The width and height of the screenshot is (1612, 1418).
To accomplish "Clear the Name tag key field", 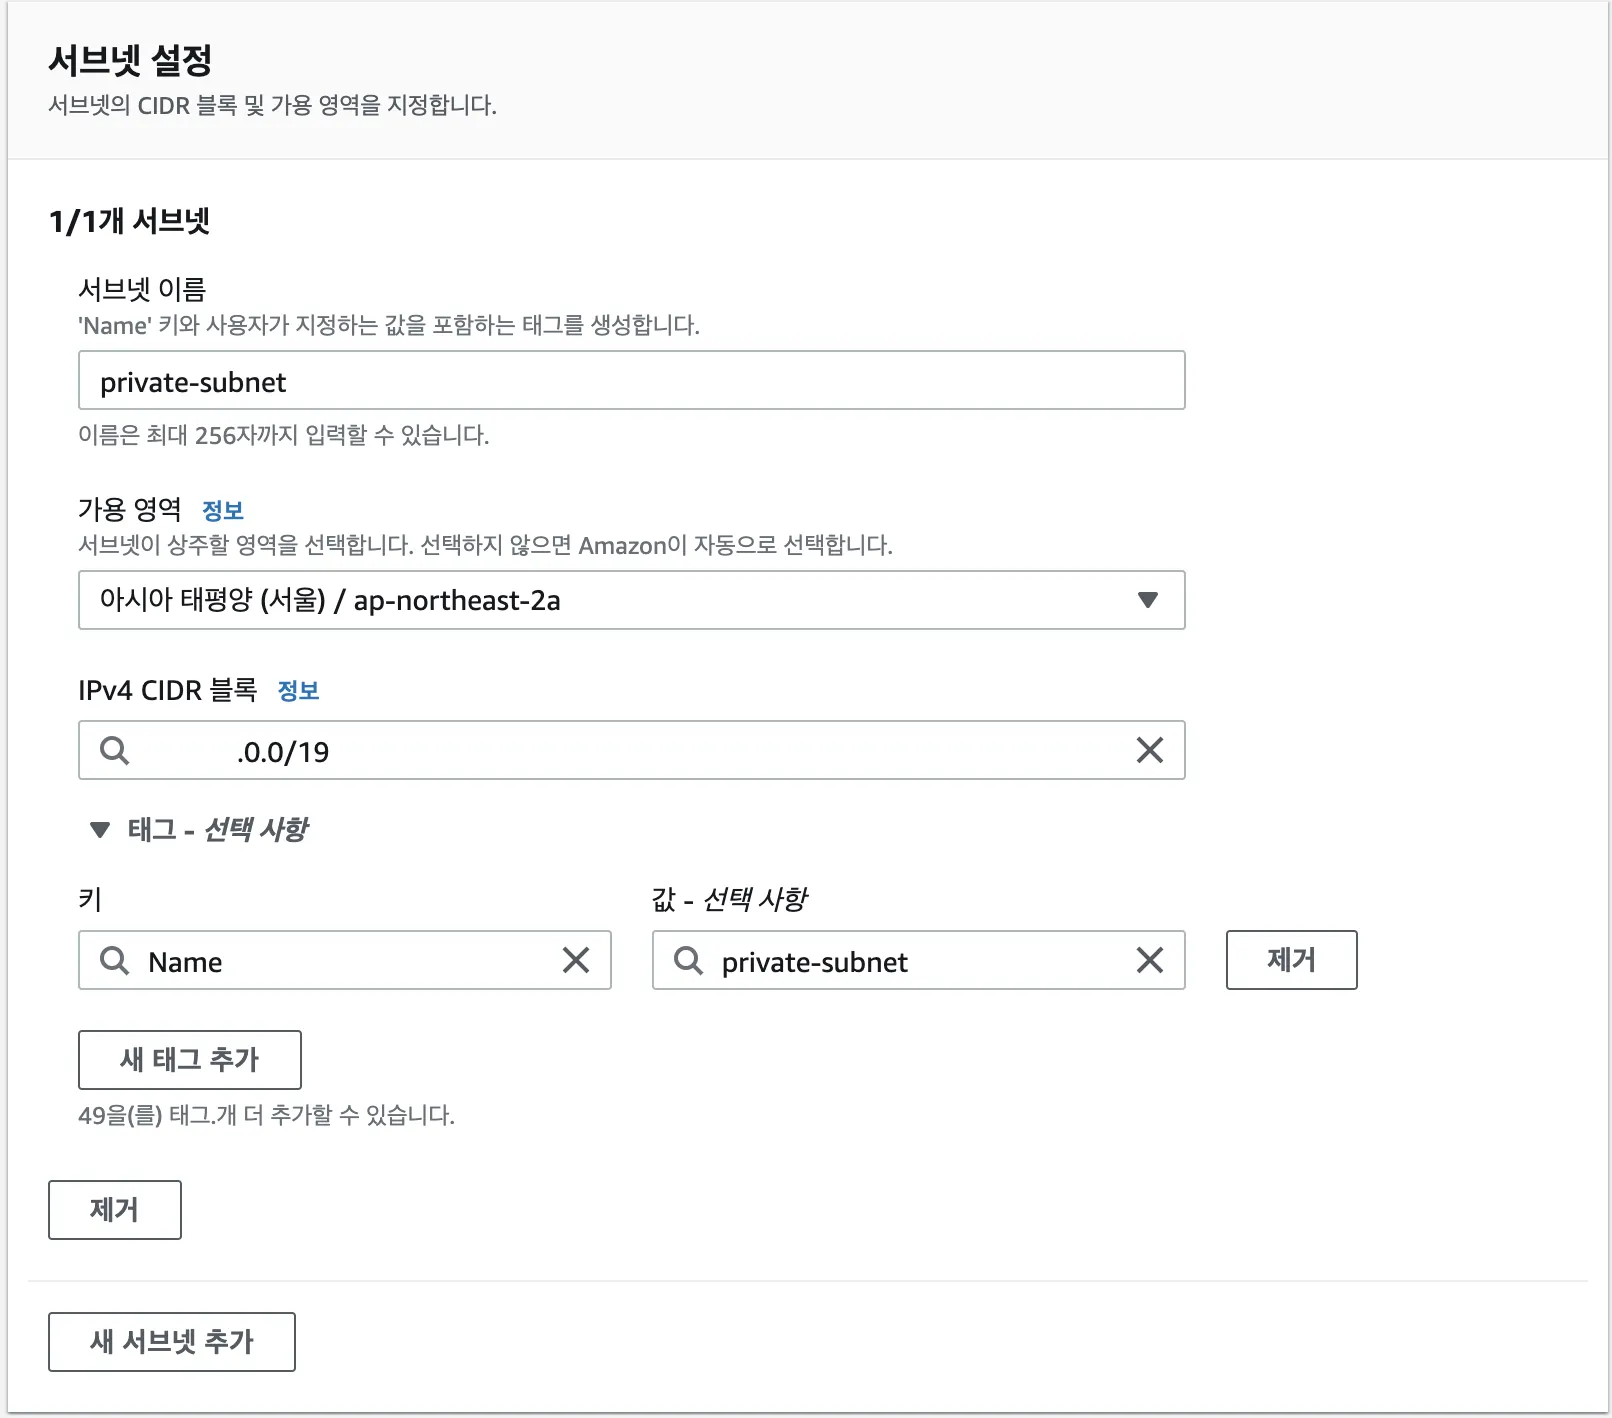I will [x=576, y=960].
